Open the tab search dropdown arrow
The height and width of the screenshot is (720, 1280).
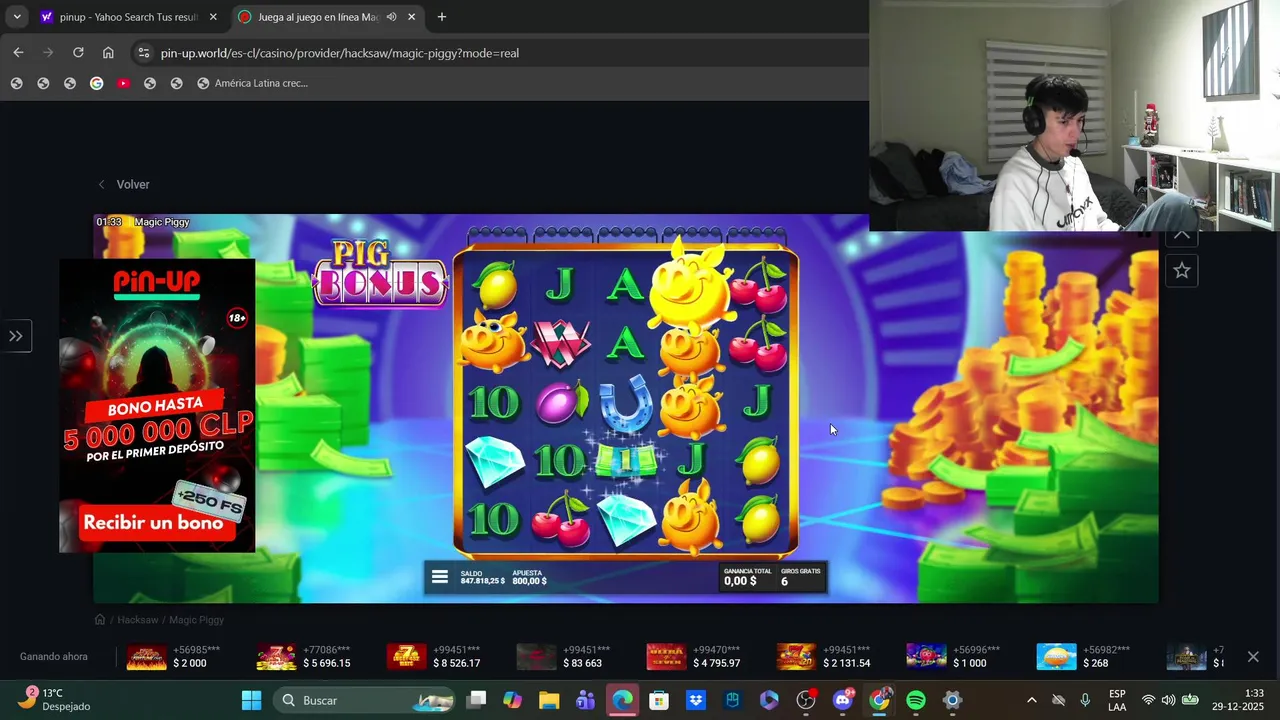tap(17, 17)
